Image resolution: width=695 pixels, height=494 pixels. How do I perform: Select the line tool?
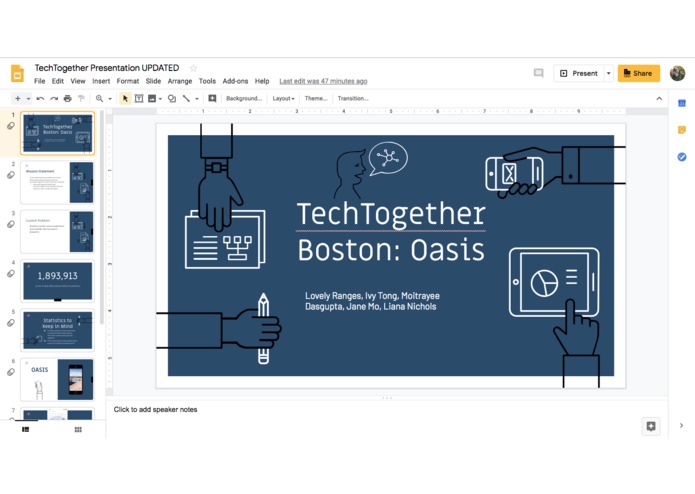pos(187,98)
